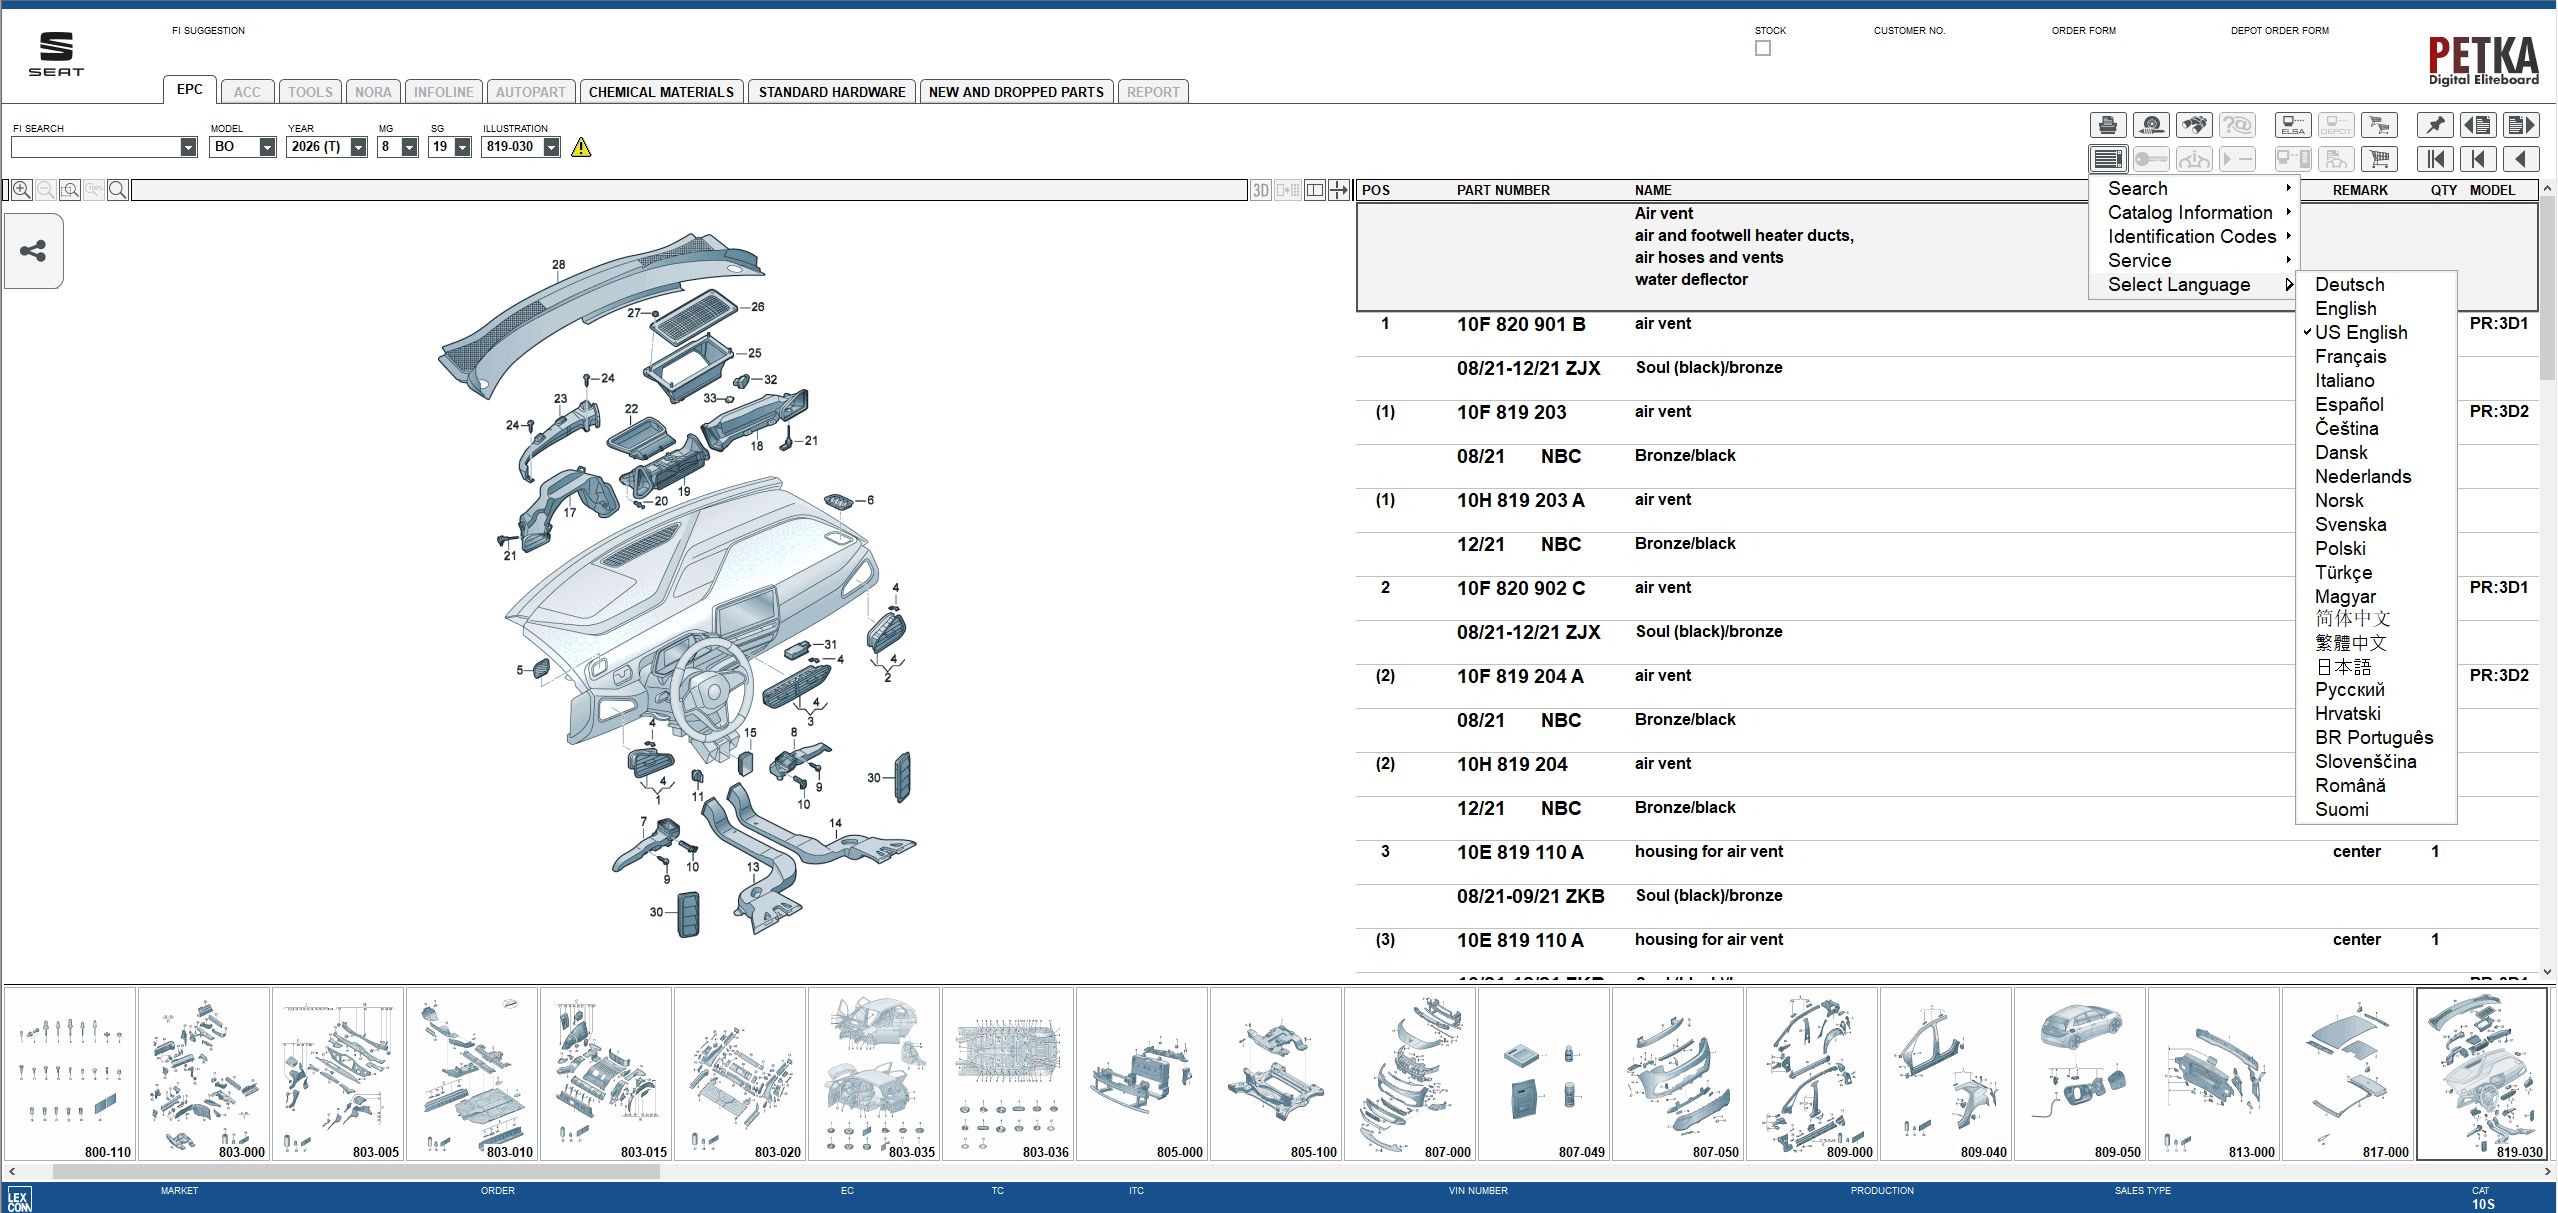The height and width of the screenshot is (1213, 2558).
Task: Click the yellow warning triangle icon
Action: (x=581, y=148)
